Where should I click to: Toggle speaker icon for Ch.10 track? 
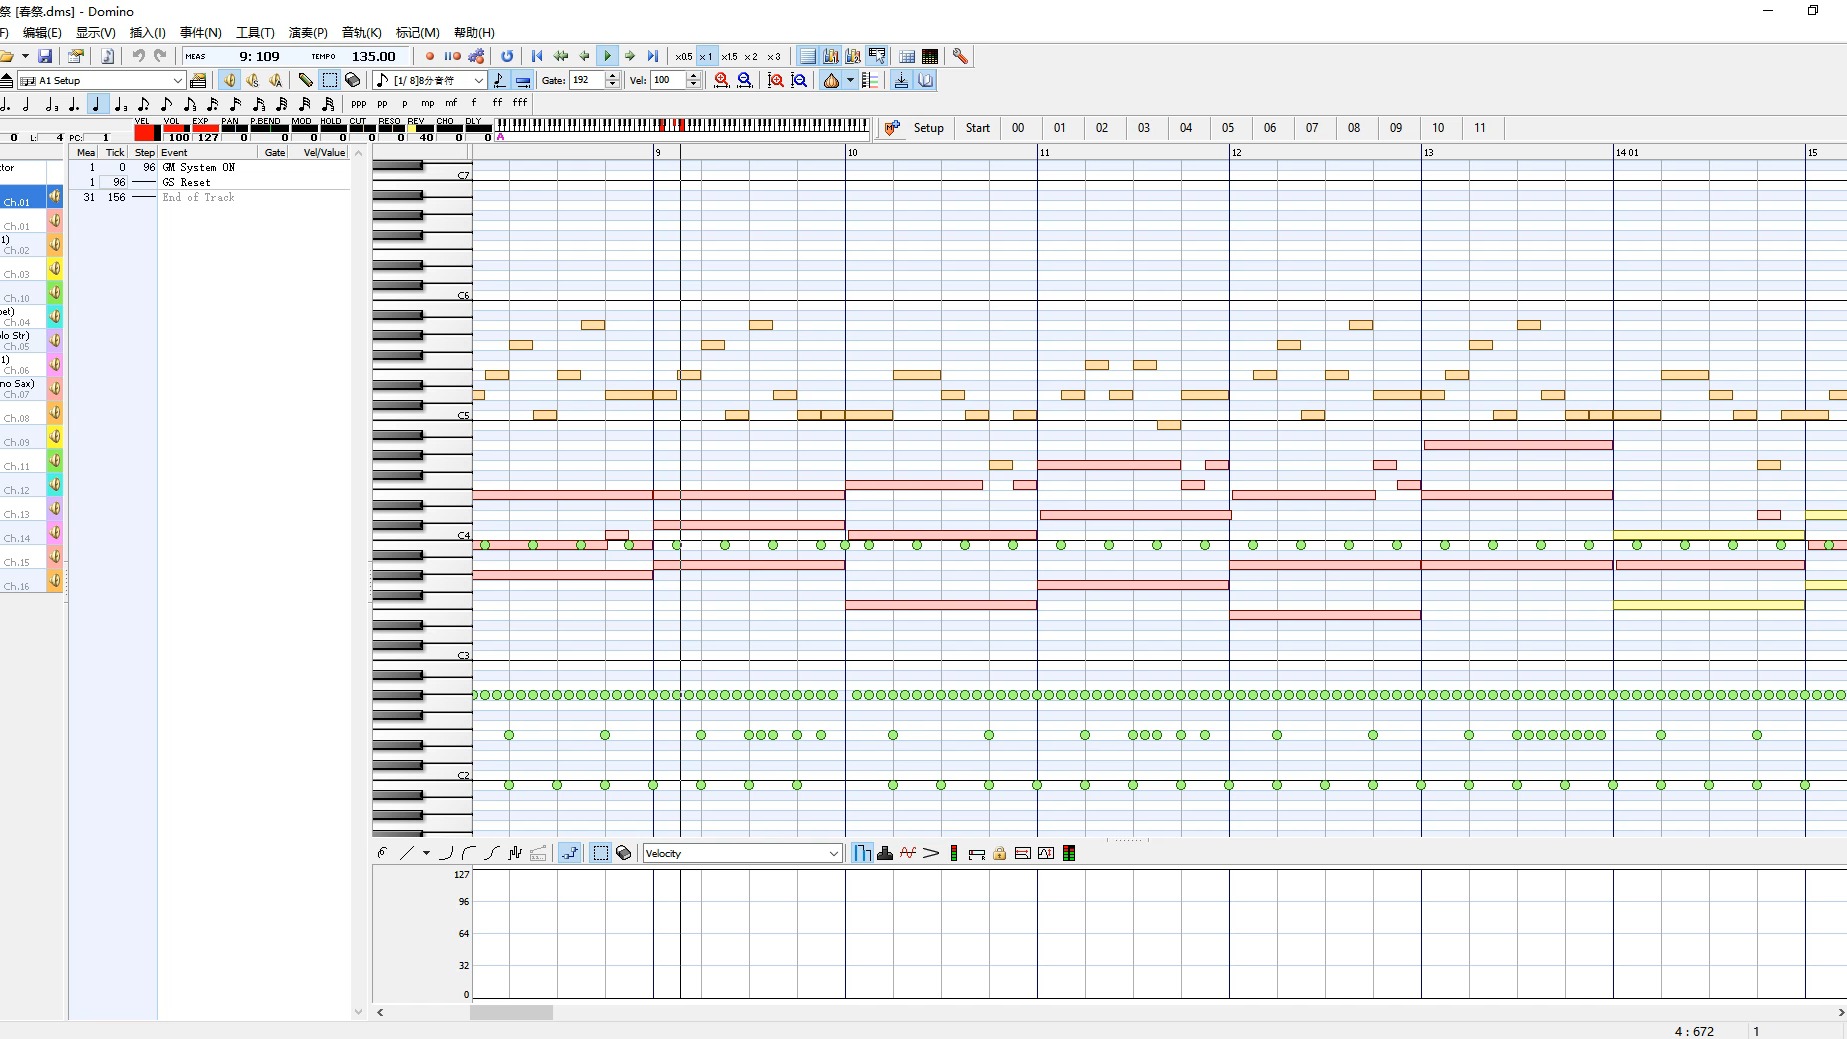pyautogui.click(x=55, y=292)
